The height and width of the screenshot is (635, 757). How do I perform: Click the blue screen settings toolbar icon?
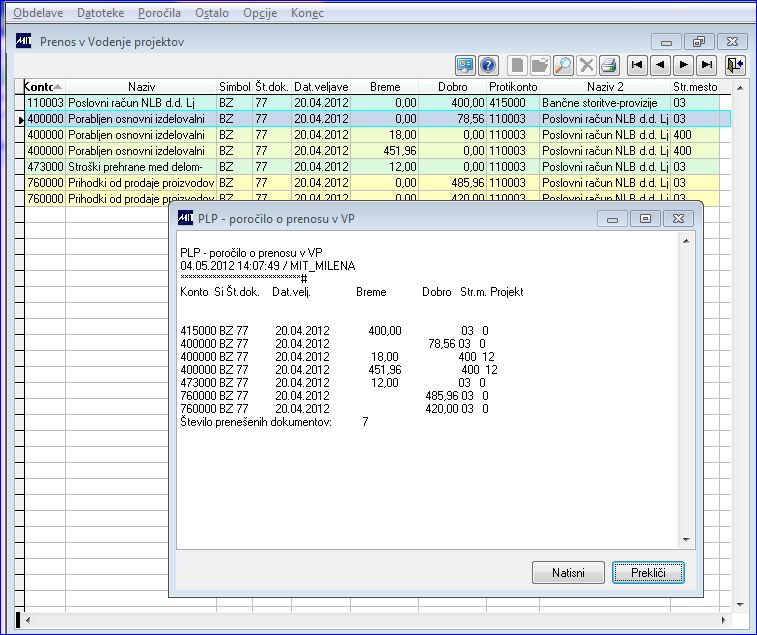(x=466, y=66)
